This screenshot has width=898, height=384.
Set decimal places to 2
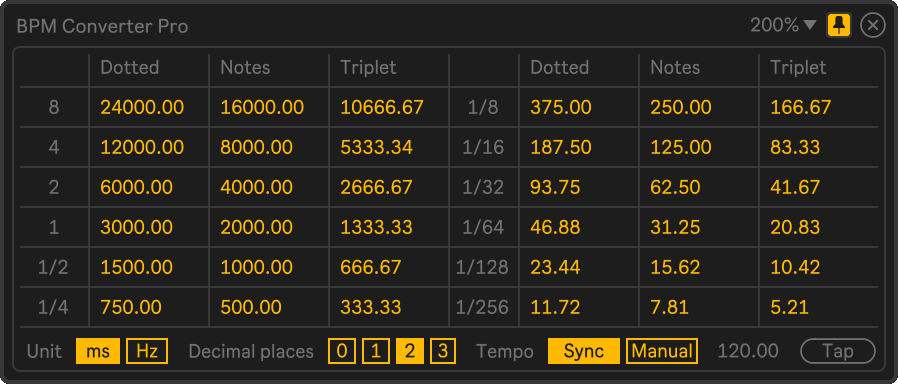(409, 351)
